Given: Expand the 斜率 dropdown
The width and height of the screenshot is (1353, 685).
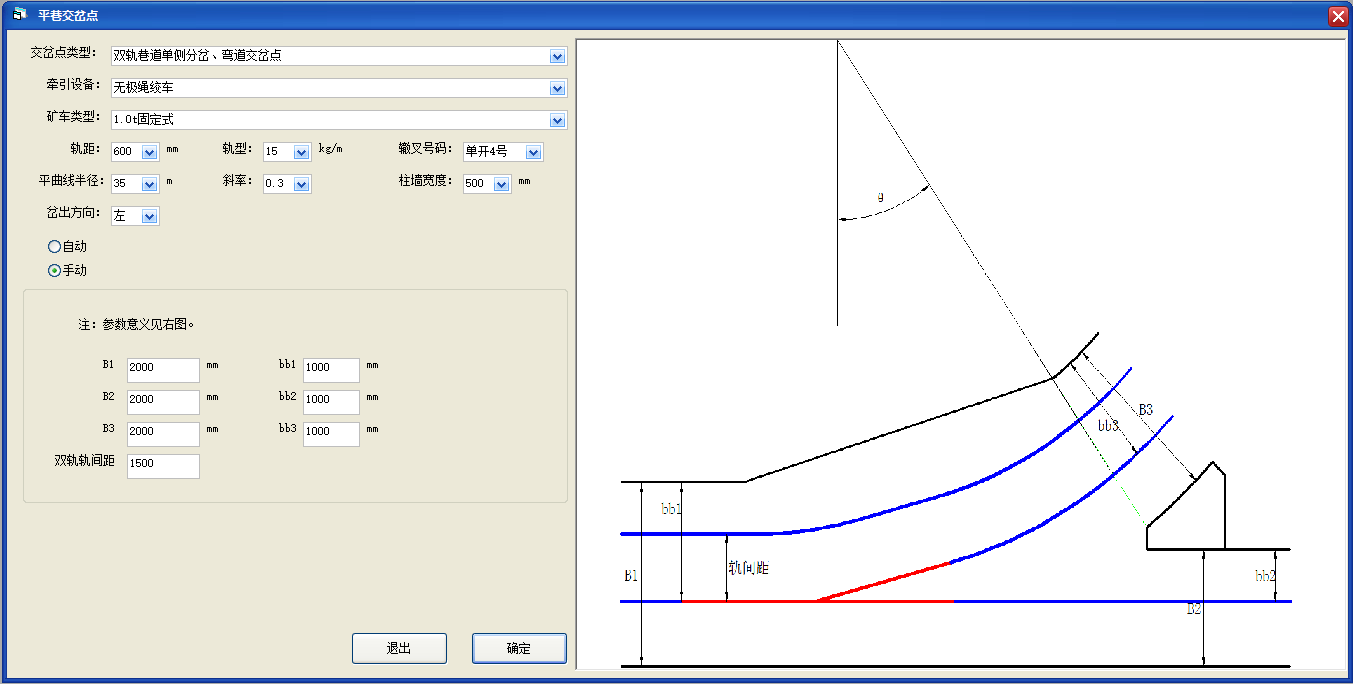Looking at the screenshot, I should pyautogui.click(x=301, y=184).
